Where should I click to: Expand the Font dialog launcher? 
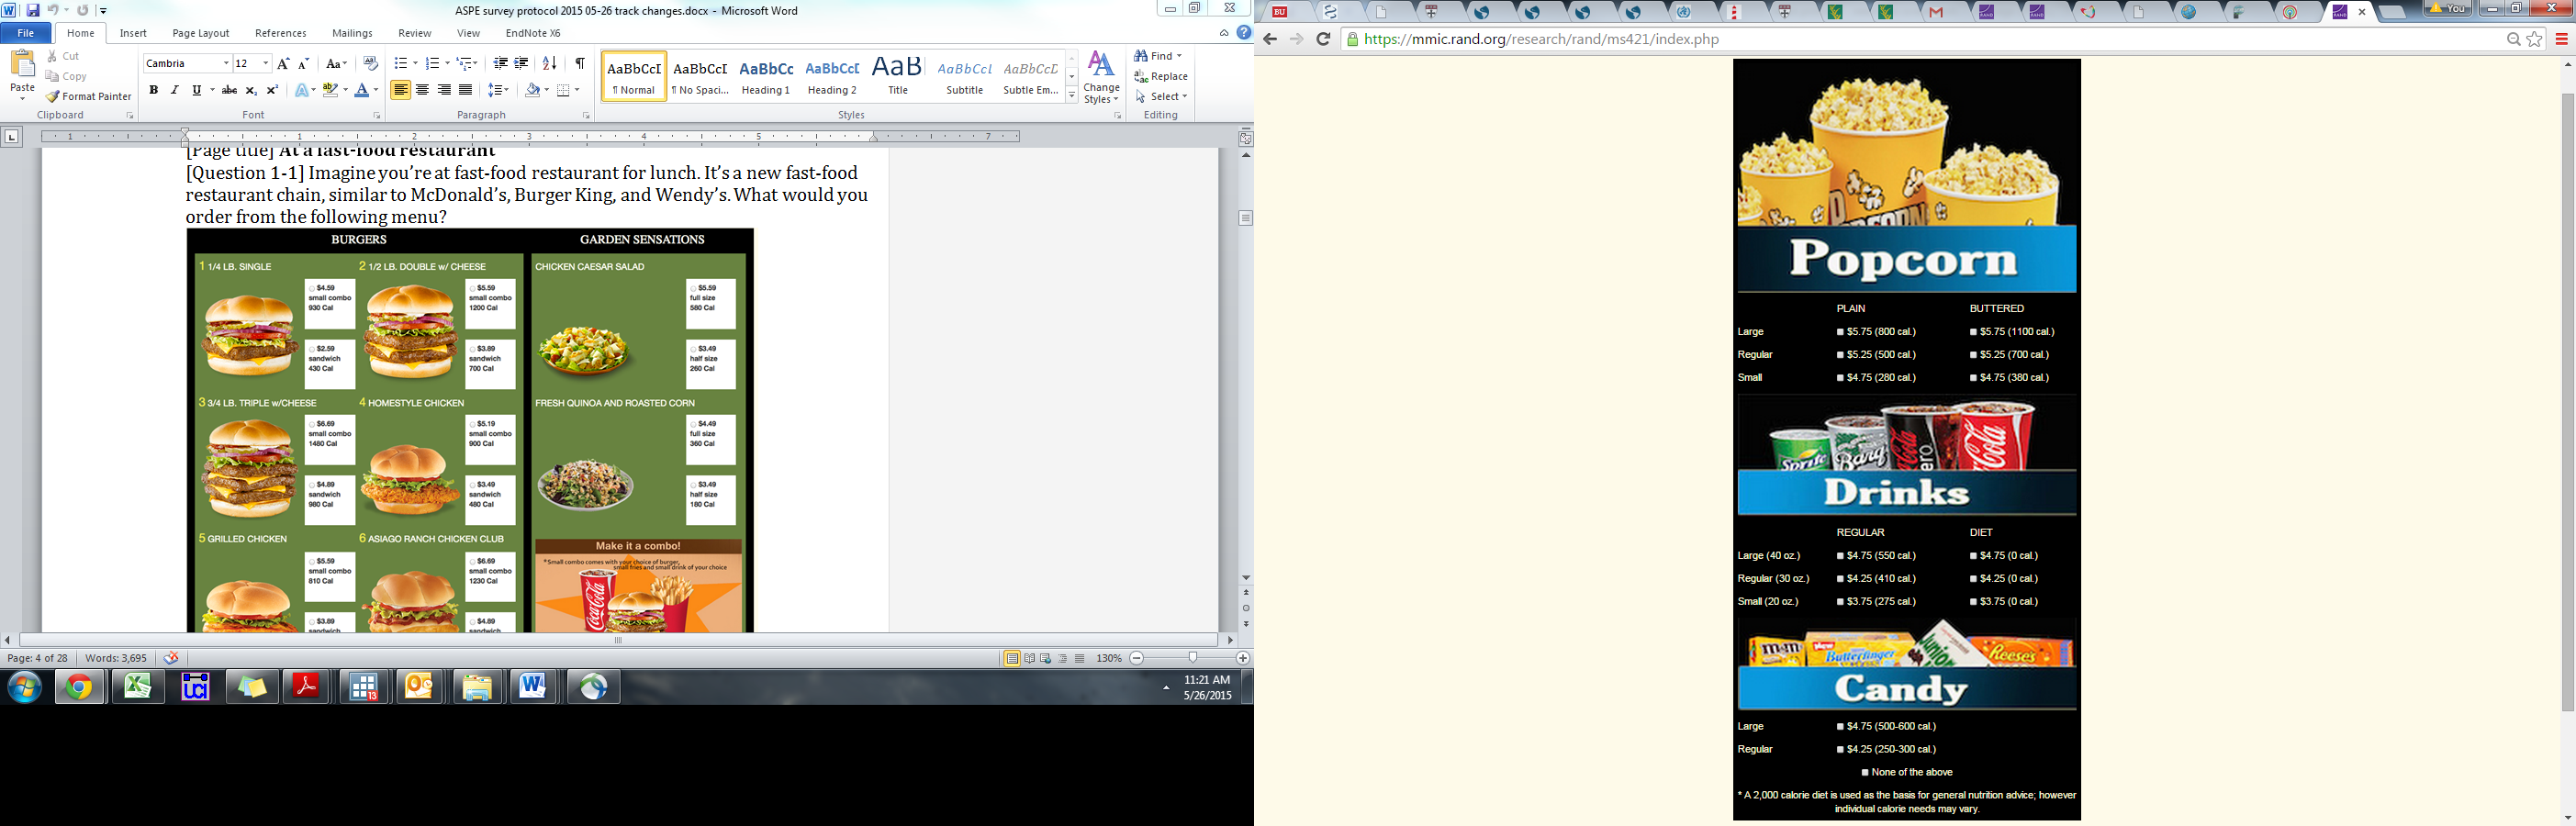click(377, 116)
